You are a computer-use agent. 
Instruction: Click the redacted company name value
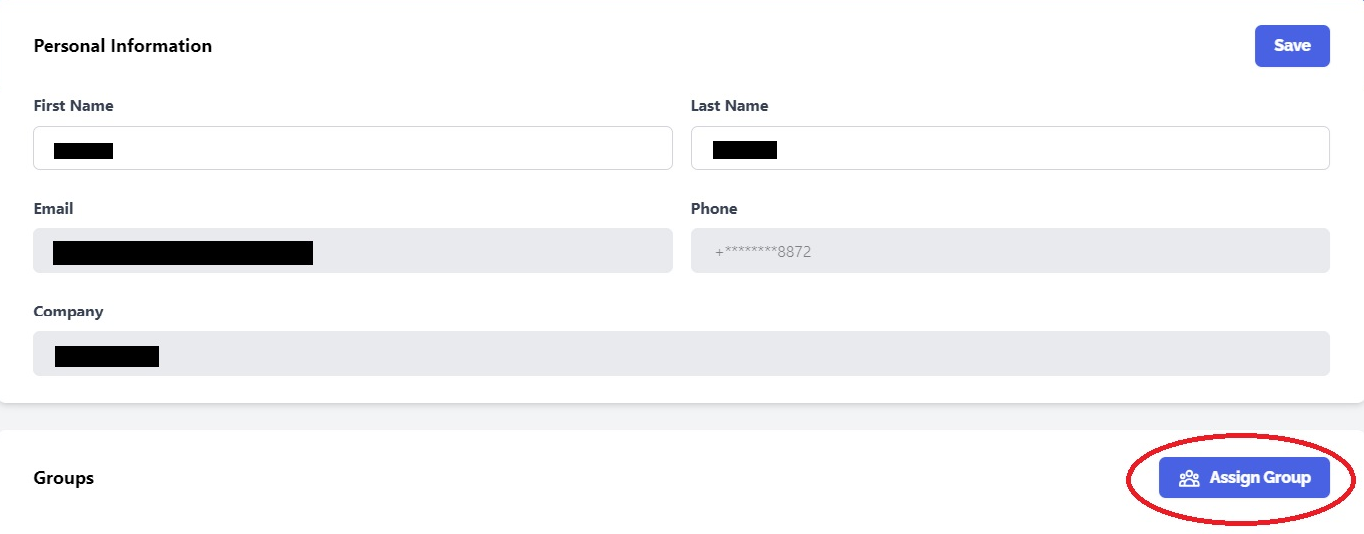coord(107,356)
